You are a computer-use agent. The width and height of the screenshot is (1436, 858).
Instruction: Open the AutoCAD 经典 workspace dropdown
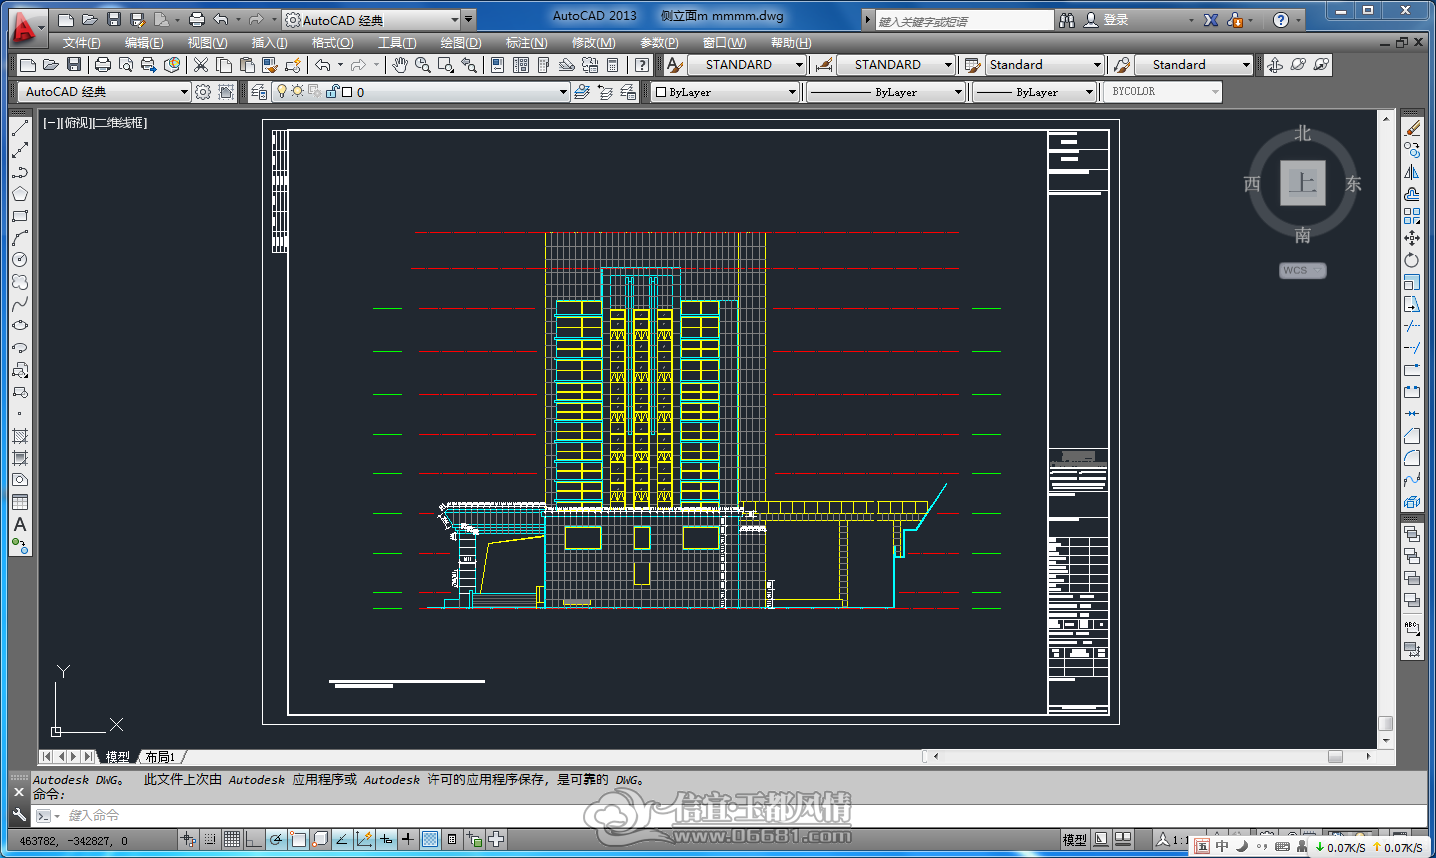(104, 92)
